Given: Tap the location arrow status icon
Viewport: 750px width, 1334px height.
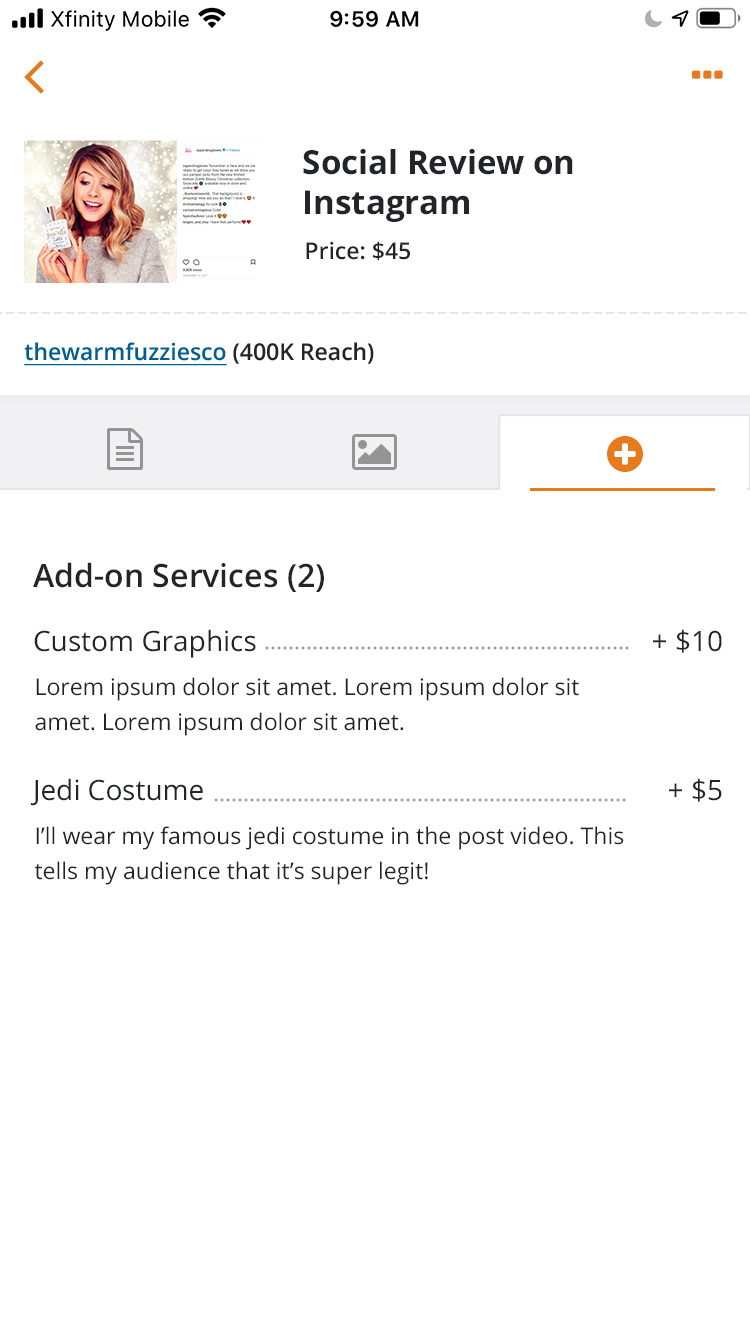Looking at the screenshot, I should [680, 18].
